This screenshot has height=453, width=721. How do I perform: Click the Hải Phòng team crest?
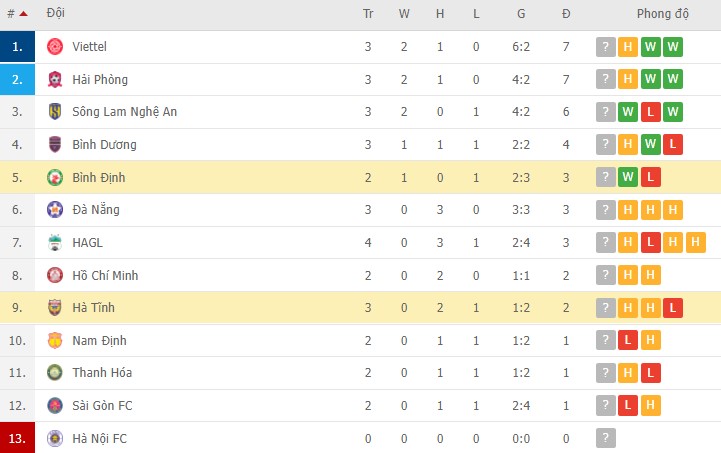[55, 80]
